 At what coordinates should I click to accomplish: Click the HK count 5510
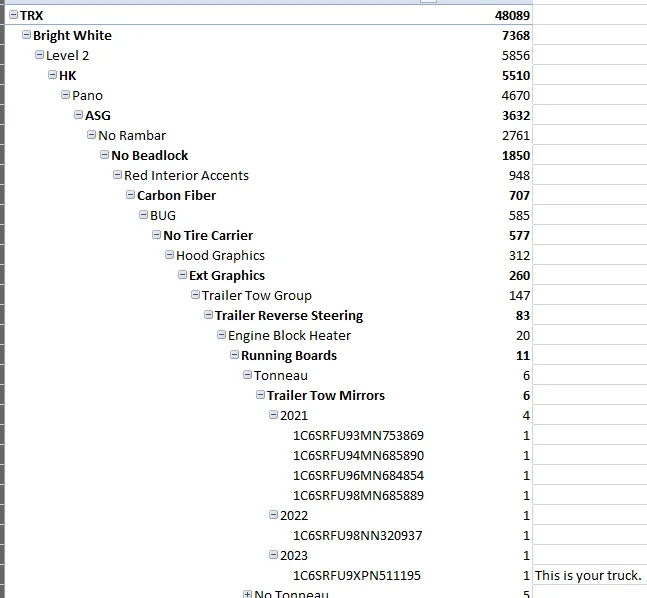(516, 76)
